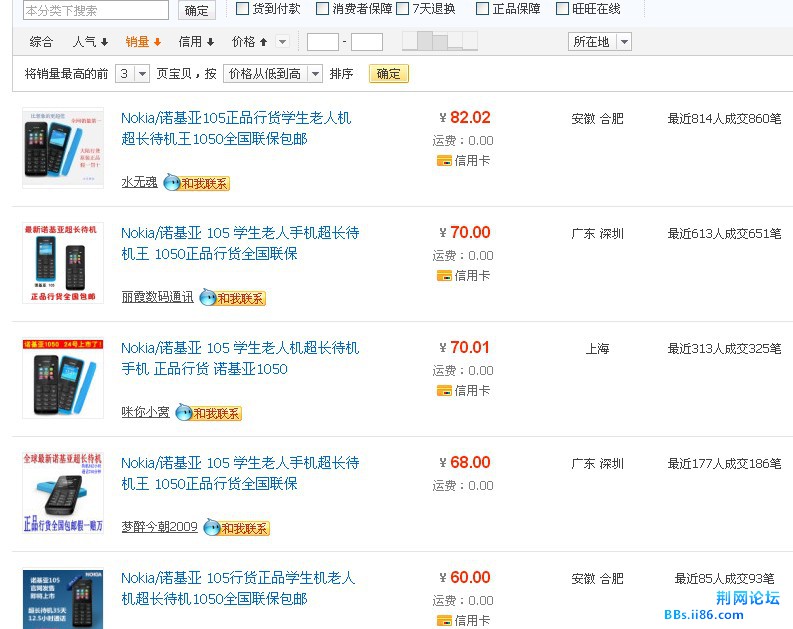Click the price distribution bar chart
The height and width of the screenshot is (629, 793).
[x=439, y=41]
